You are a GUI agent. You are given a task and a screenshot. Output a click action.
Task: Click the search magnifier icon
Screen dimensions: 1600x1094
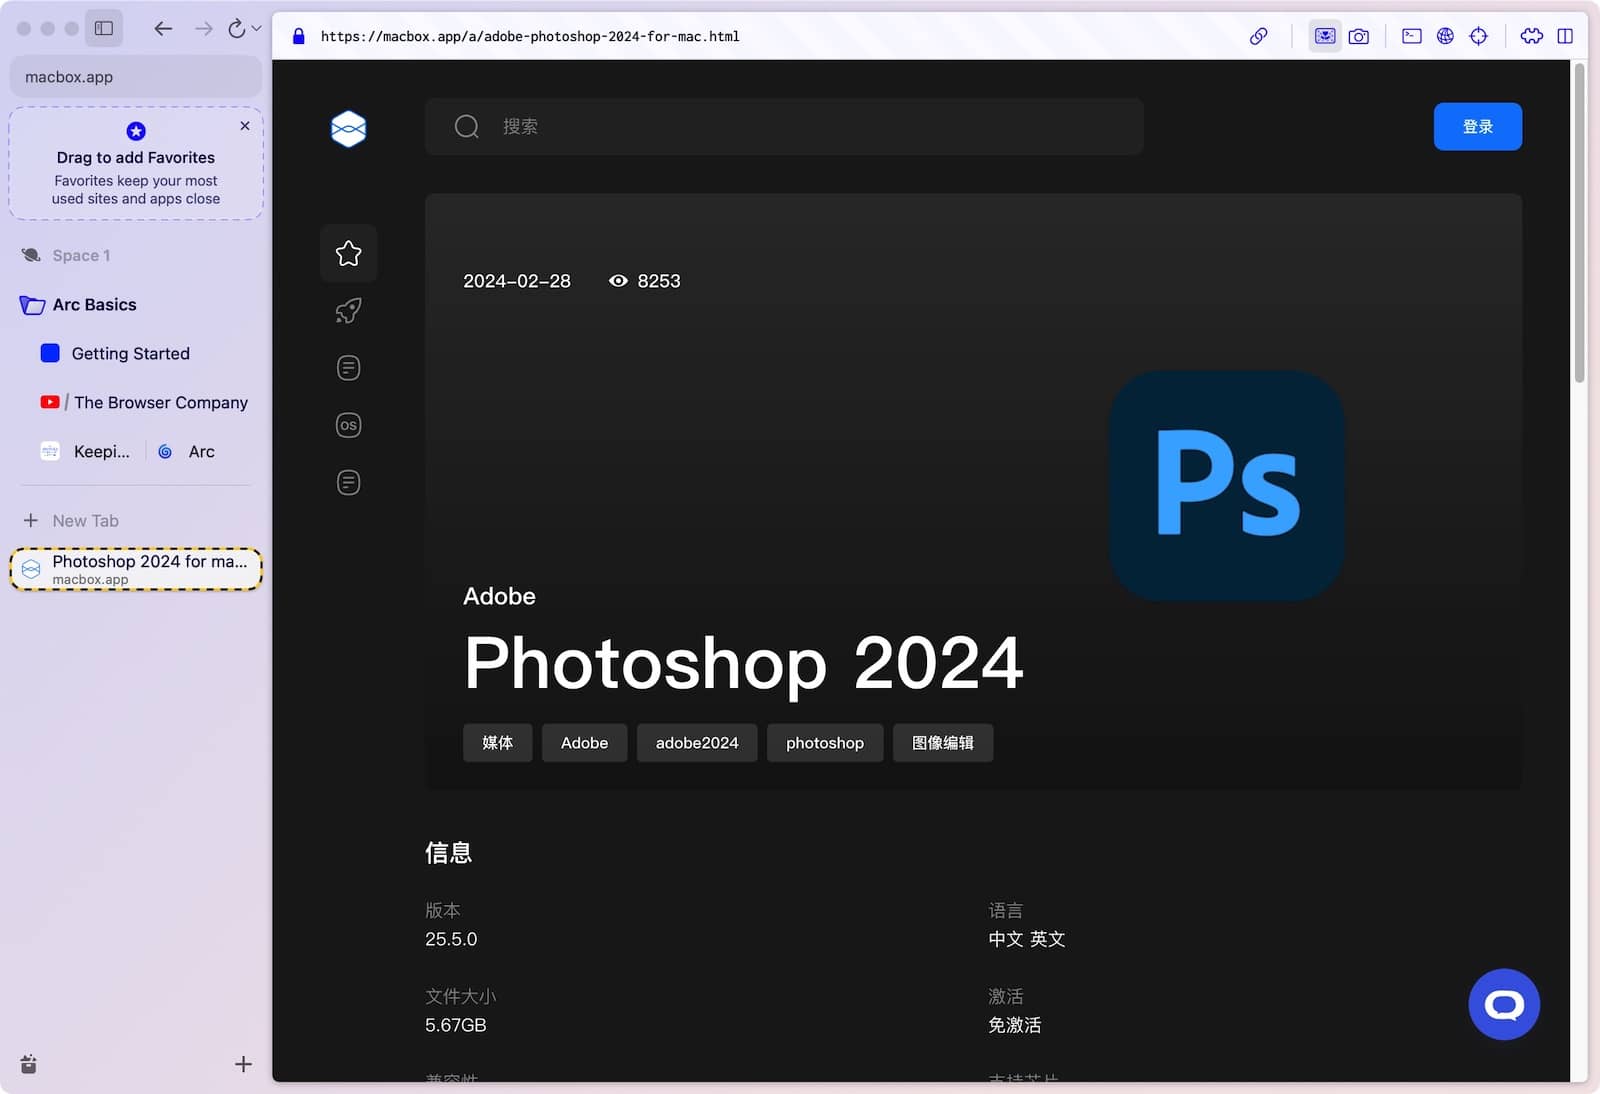click(467, 126)
